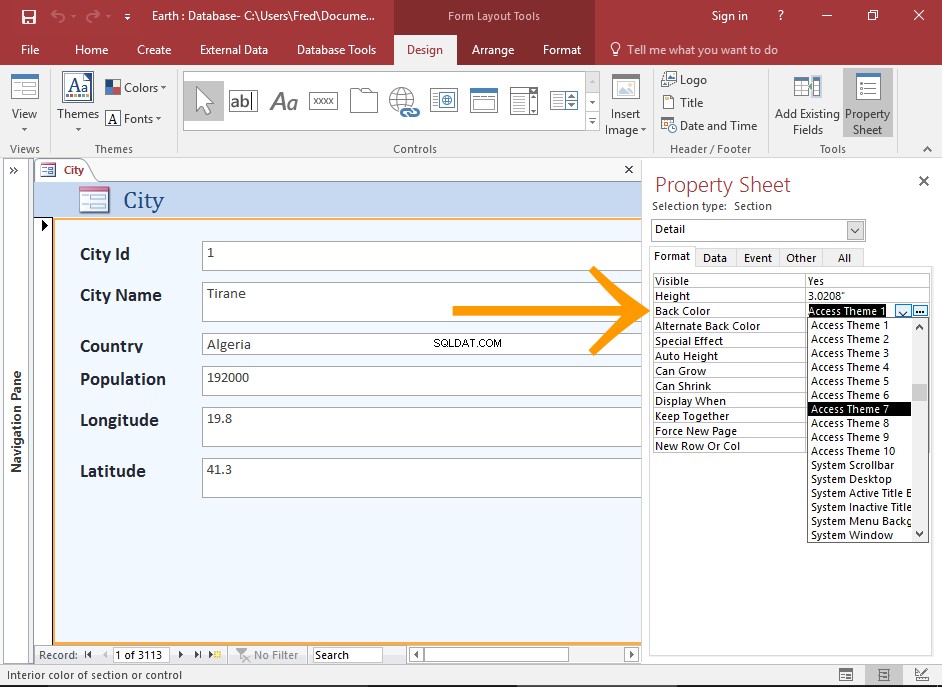Insert Date and Time
This screenshot has height=687, width=942.
tap(709, 126)
